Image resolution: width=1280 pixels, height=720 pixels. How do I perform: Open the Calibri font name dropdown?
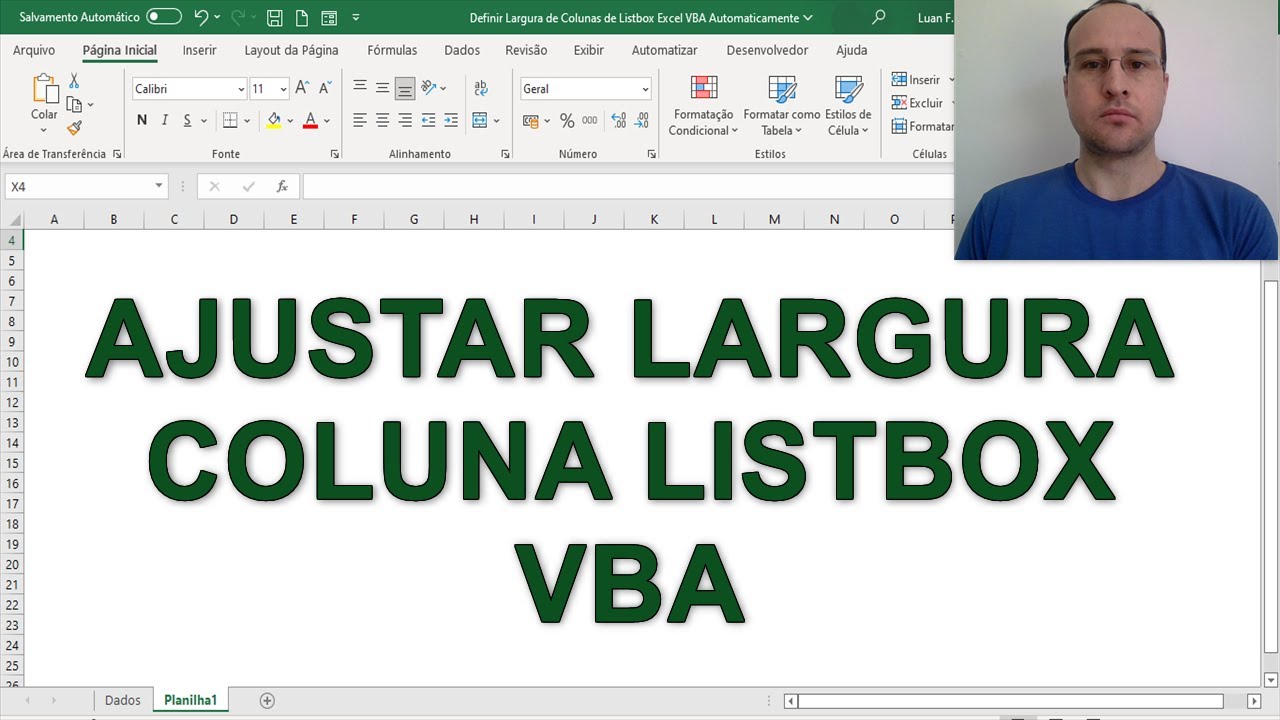point(241,89)
